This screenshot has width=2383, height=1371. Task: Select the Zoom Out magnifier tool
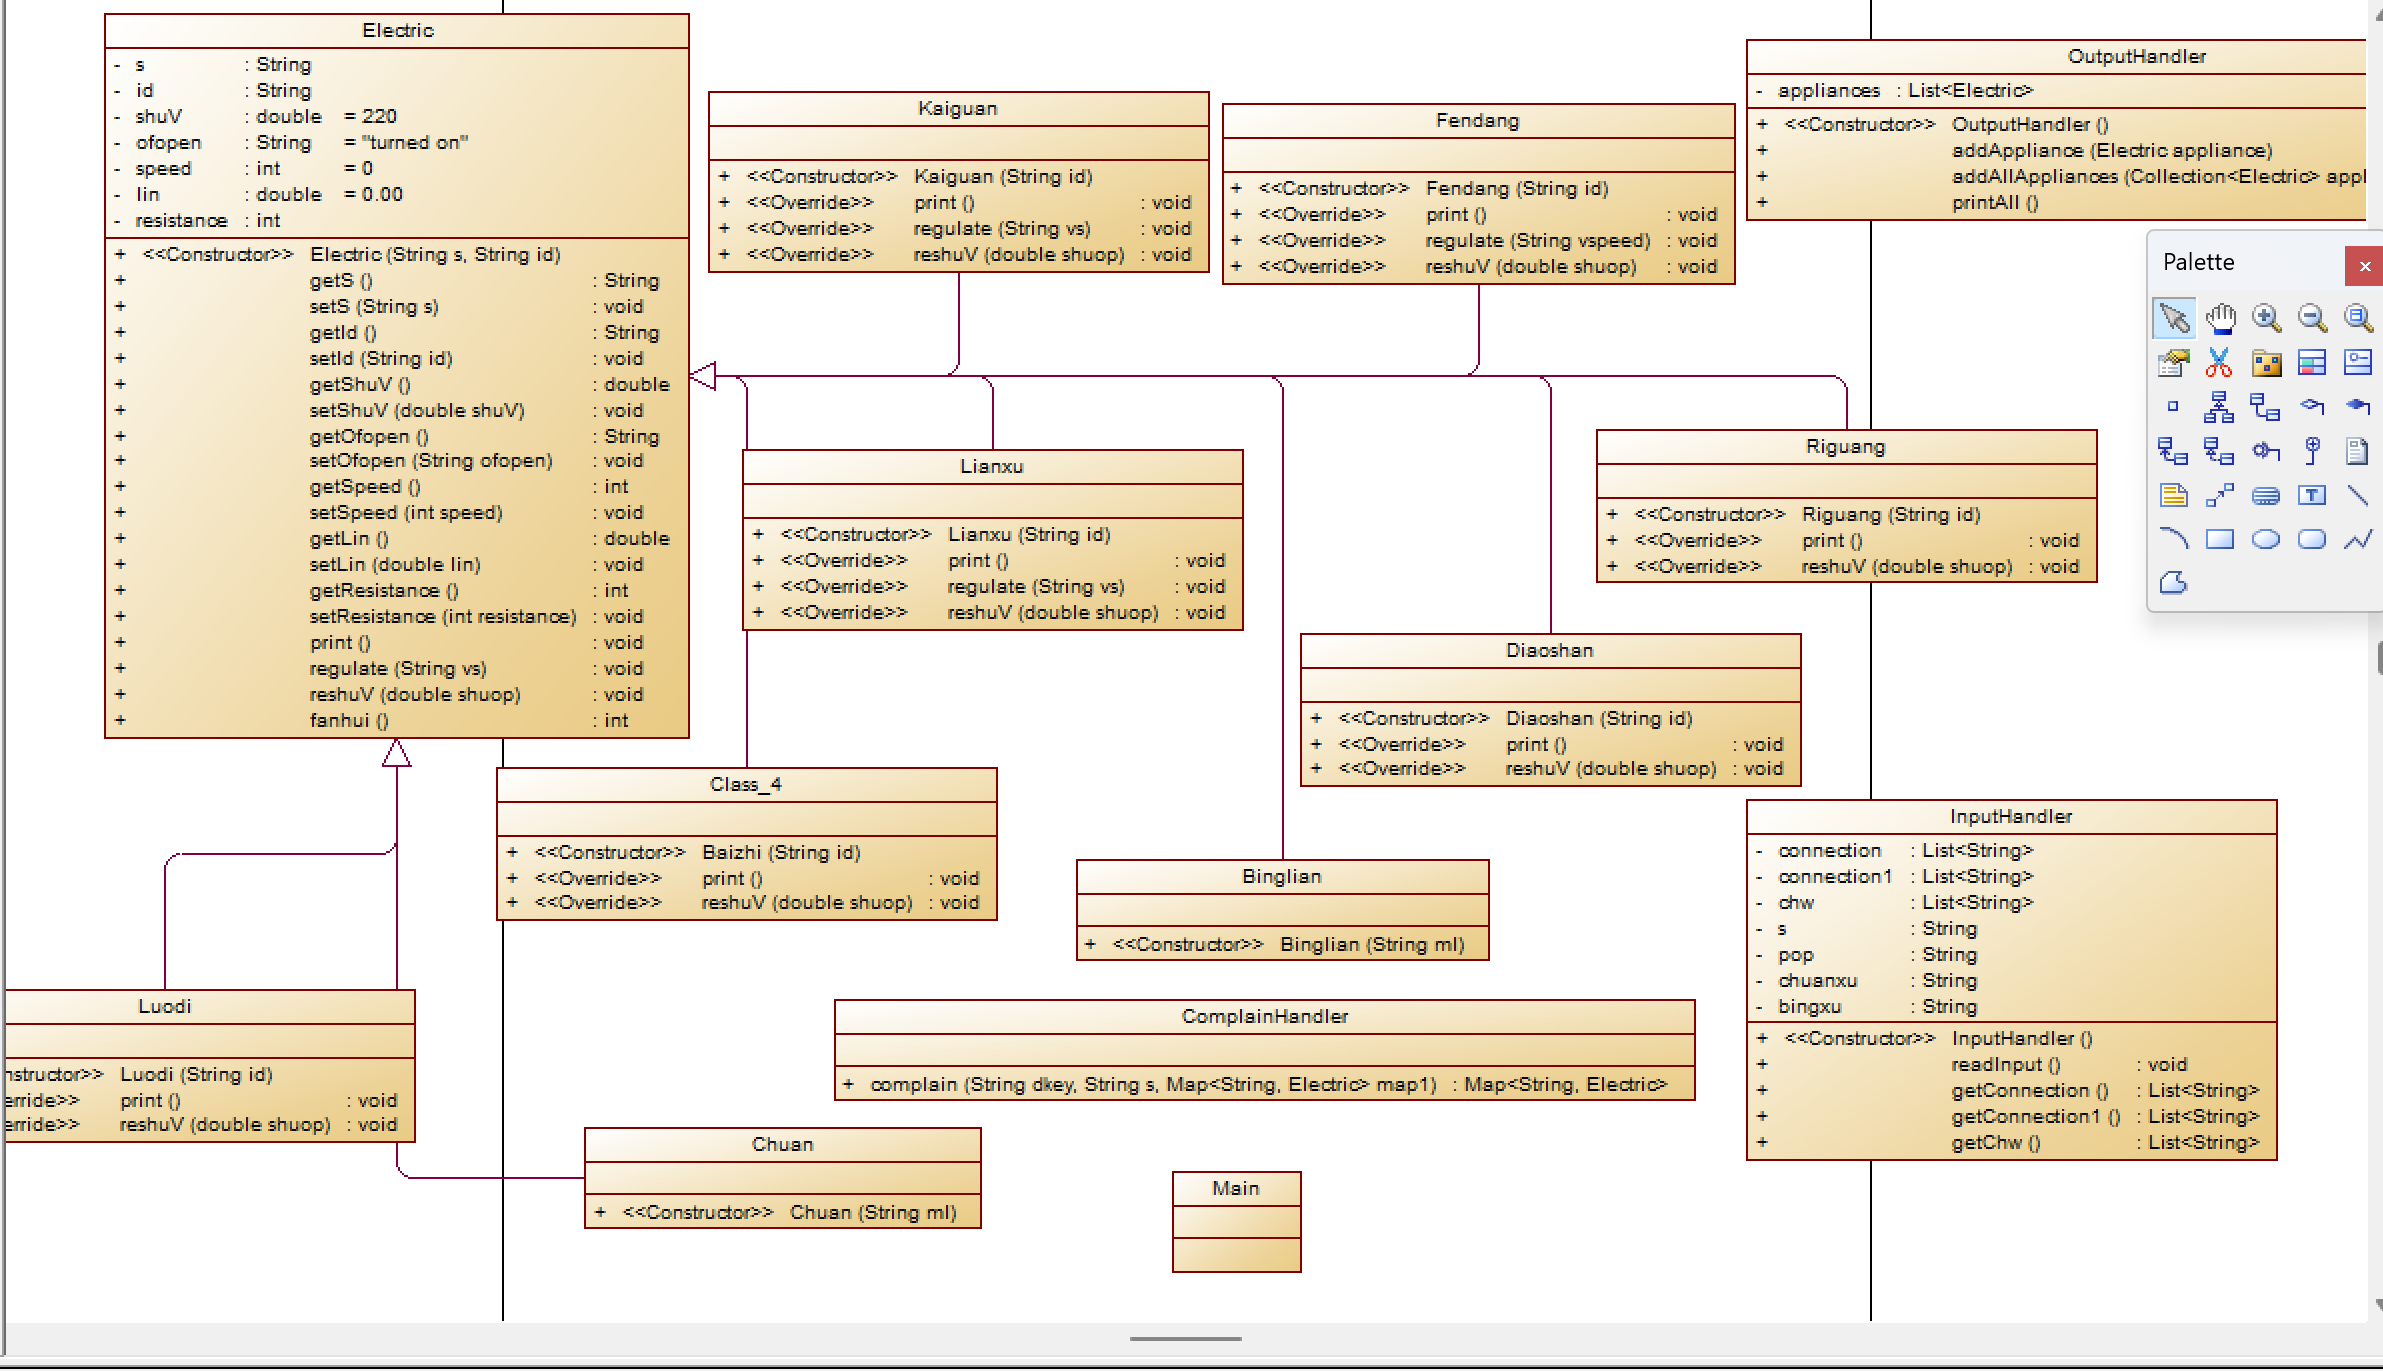(2312, 318)
